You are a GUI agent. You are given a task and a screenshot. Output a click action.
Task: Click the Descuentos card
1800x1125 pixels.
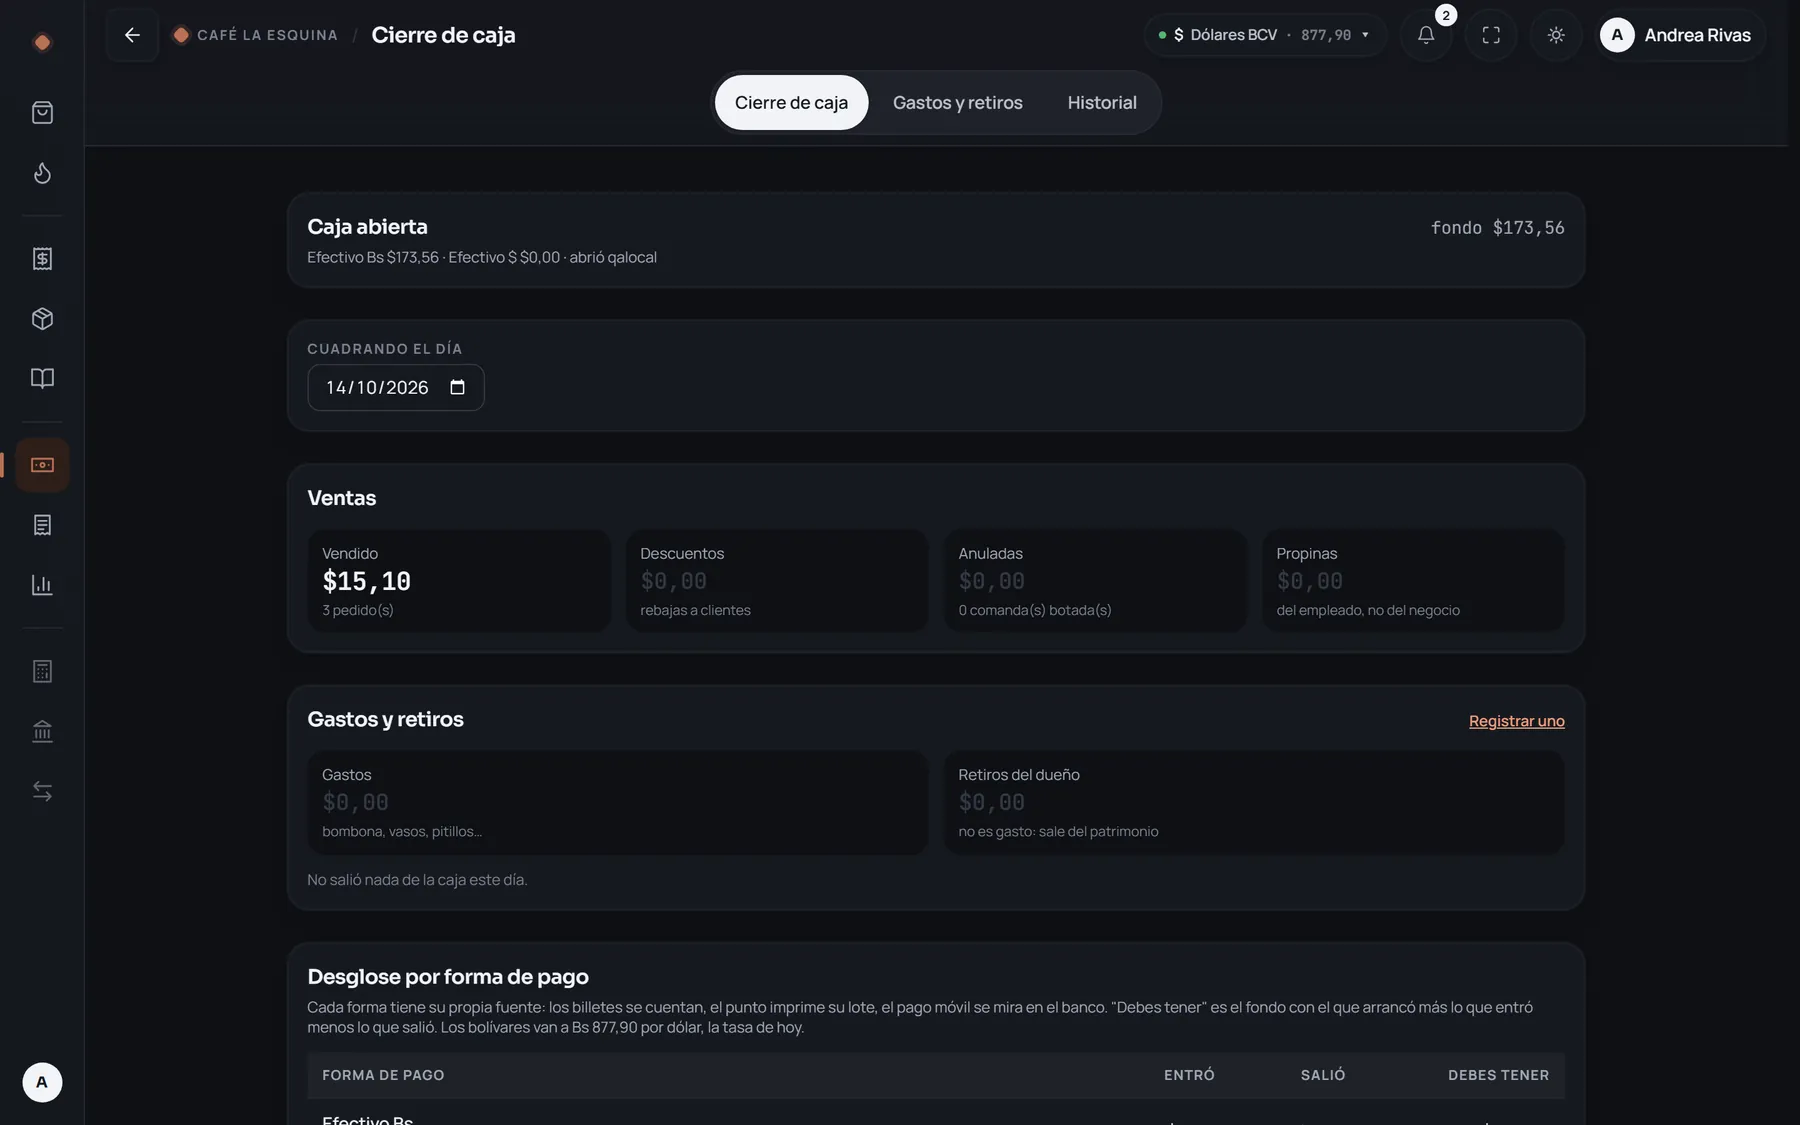click(777, 581)
